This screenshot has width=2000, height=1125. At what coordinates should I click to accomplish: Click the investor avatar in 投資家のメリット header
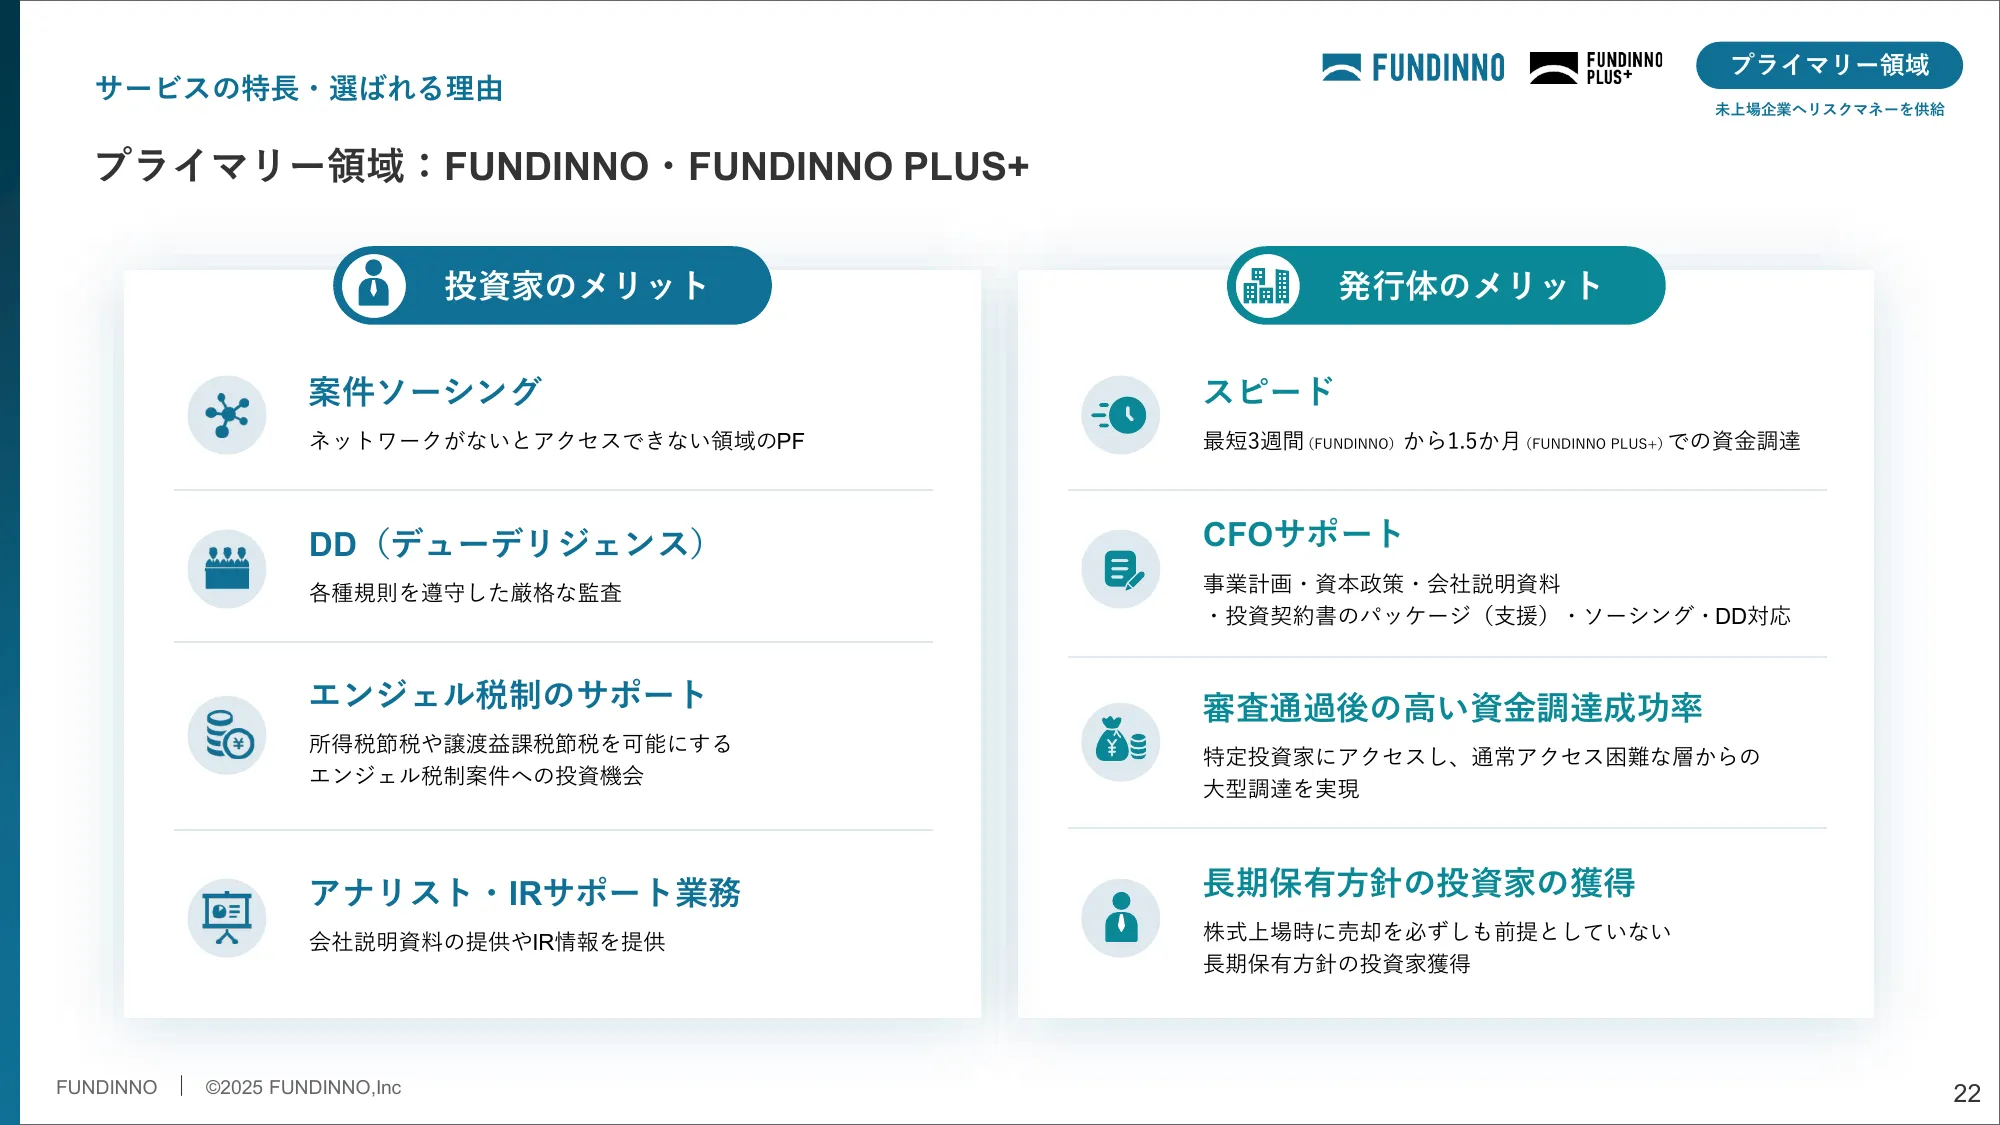(373, 286)
